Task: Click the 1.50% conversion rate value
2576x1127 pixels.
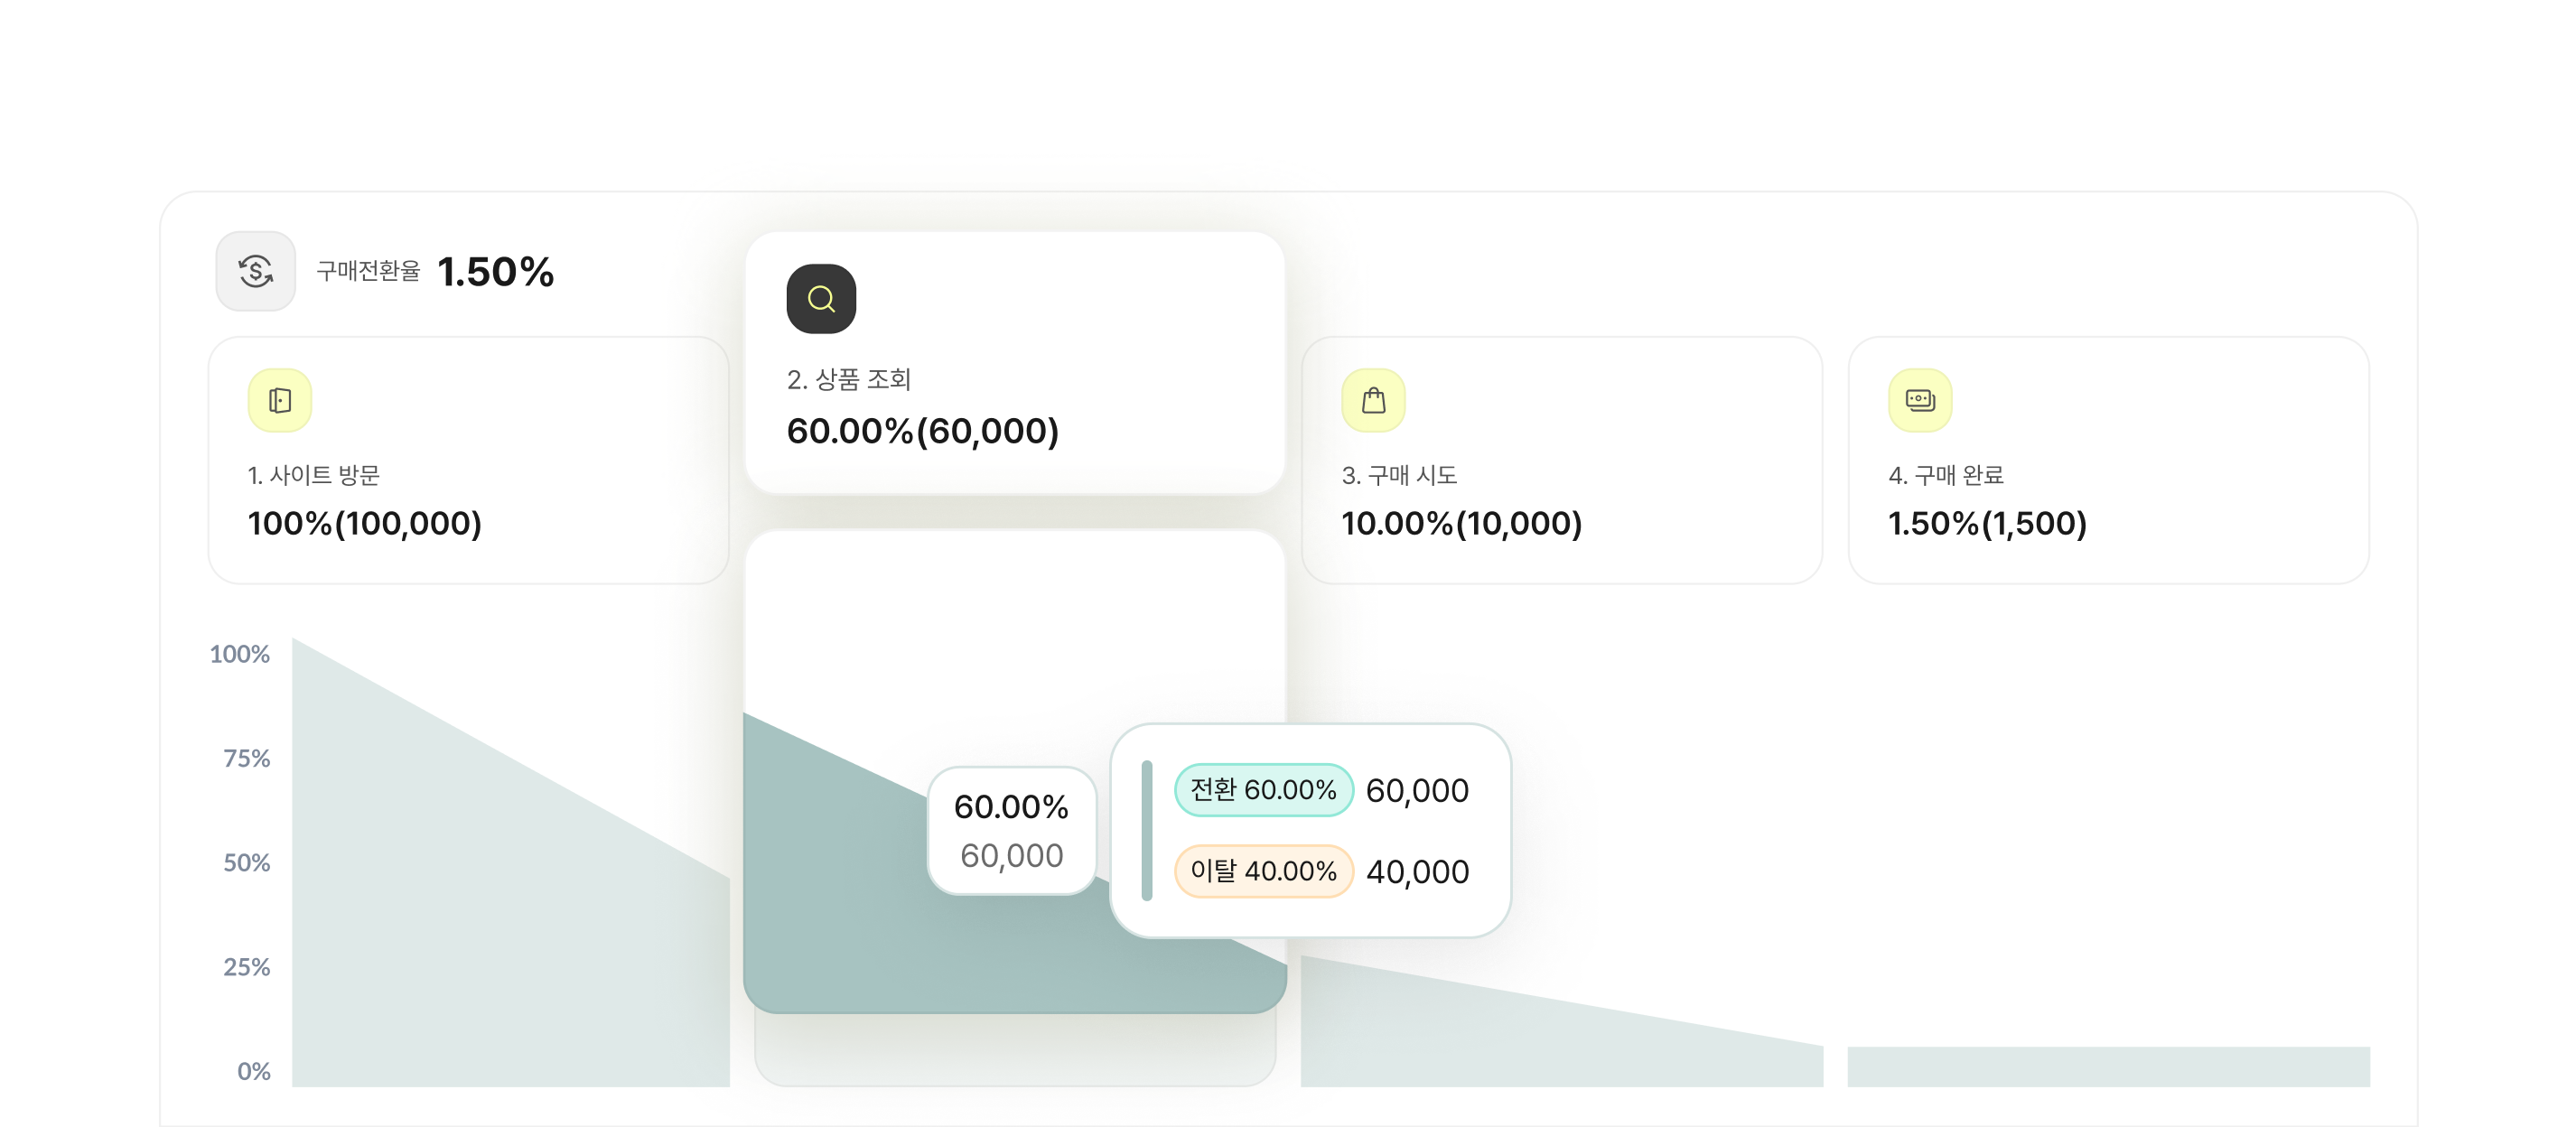Action: 496,272
